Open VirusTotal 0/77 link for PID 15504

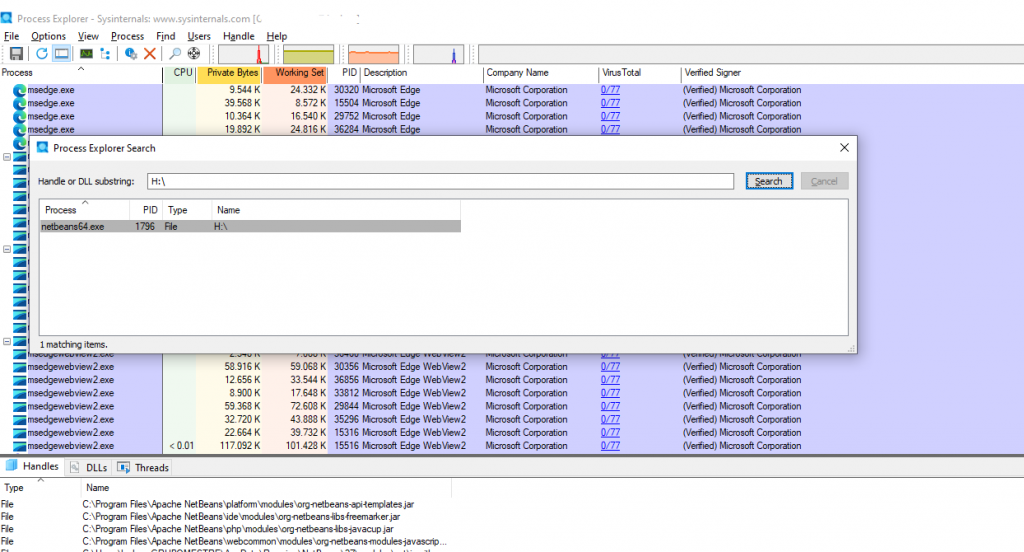pyautogui.click(x=610, y=103)
